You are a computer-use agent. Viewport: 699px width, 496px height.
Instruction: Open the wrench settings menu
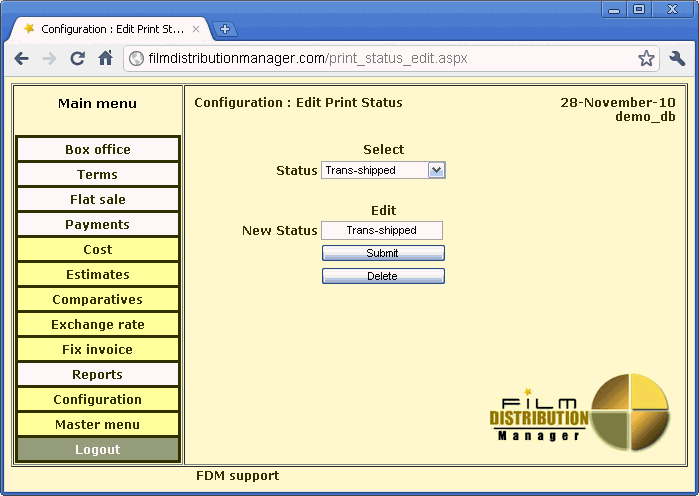[x=677, y=59]
